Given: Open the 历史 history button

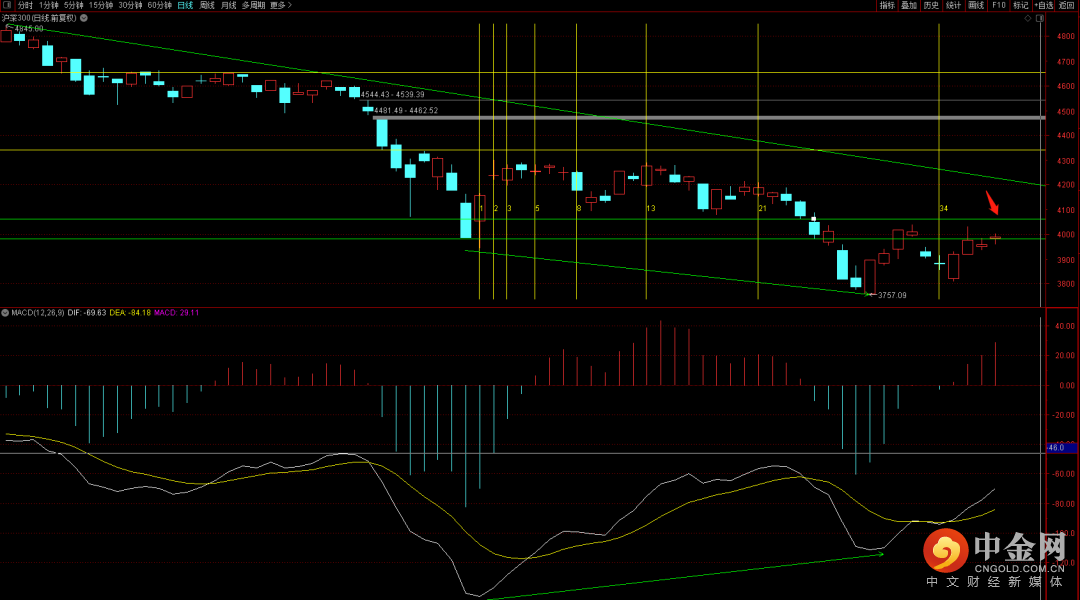Looking at the screenshot, I should point(931,5).
